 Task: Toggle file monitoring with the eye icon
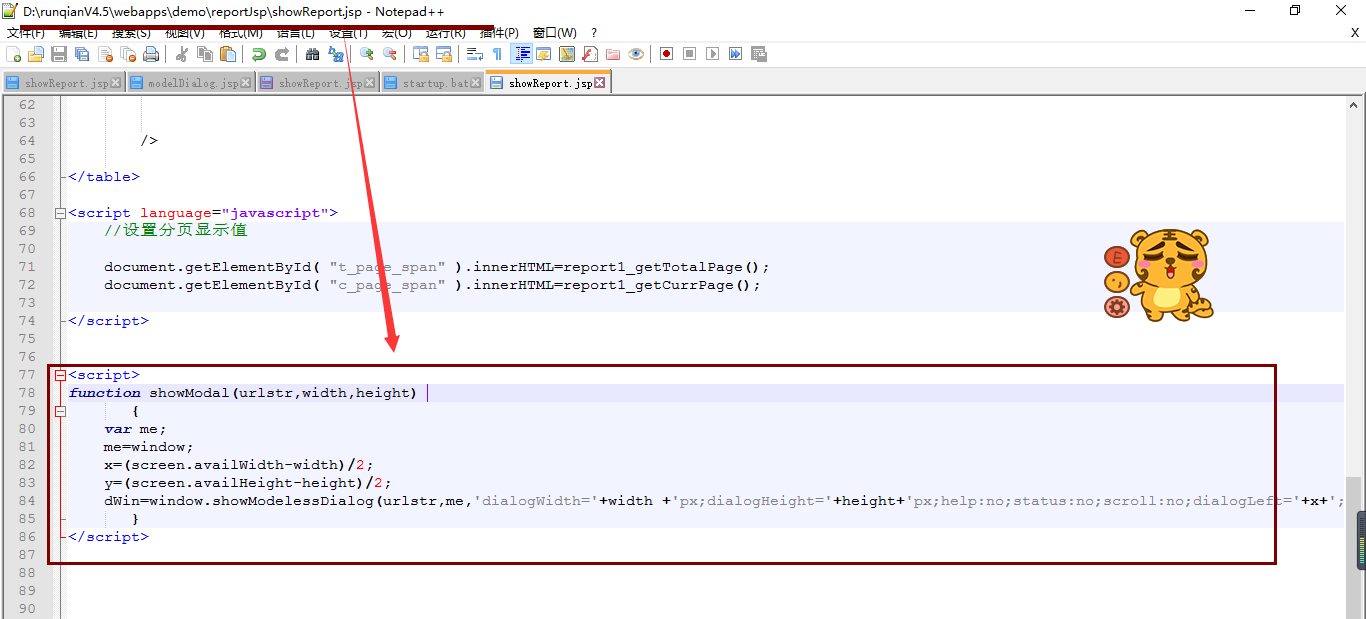(x=636, y=54)
